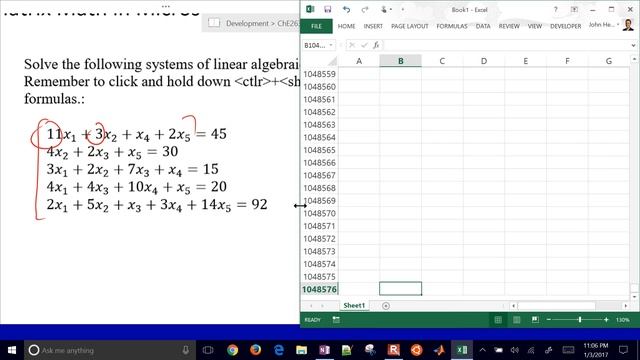Open File Explorer from the taskbar
The height and width of the screenshot is (360, 640).
[x=302, y=350]
